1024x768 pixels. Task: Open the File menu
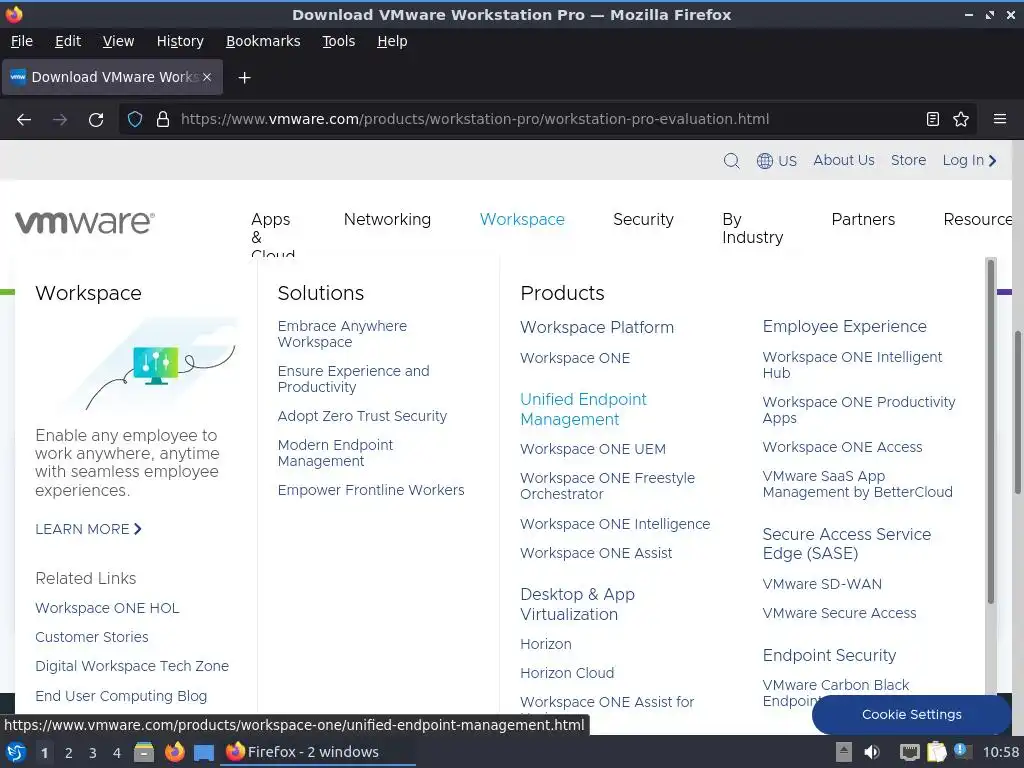tap(22, 41)
